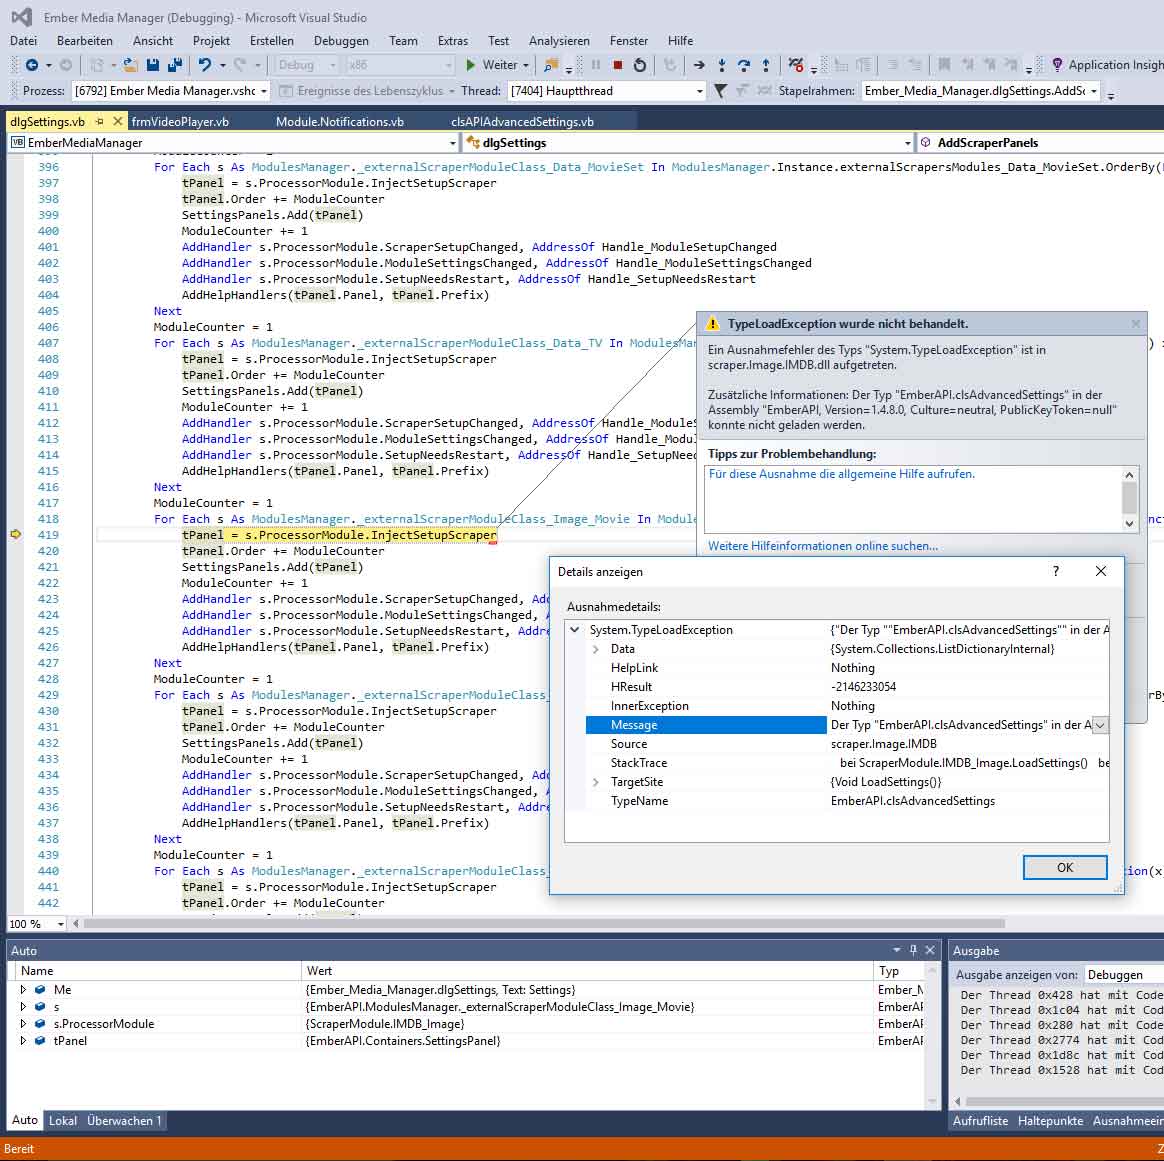This screenshot has height=1161, width=1164.
Task: Click the Step Out icon
Action: 766,65
